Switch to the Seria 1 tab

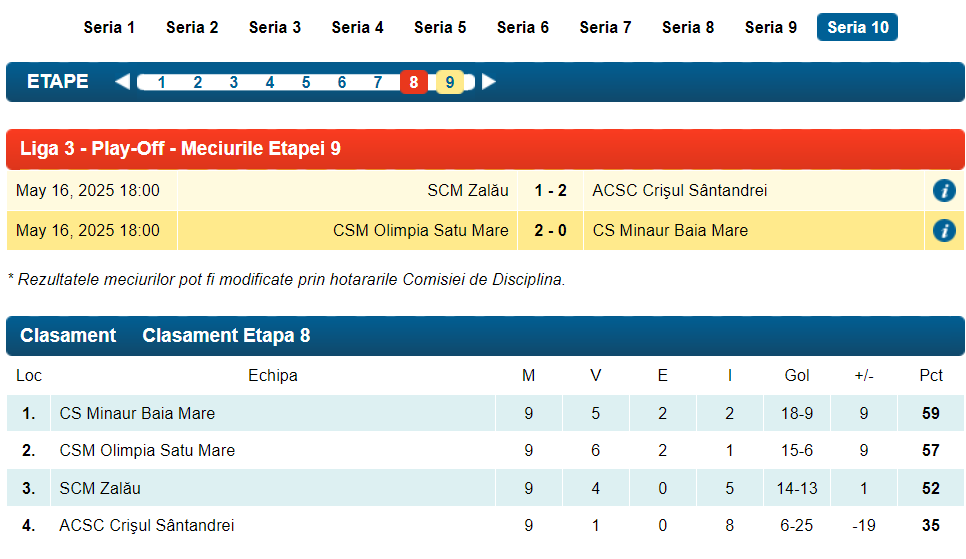[x=109, y=27]
